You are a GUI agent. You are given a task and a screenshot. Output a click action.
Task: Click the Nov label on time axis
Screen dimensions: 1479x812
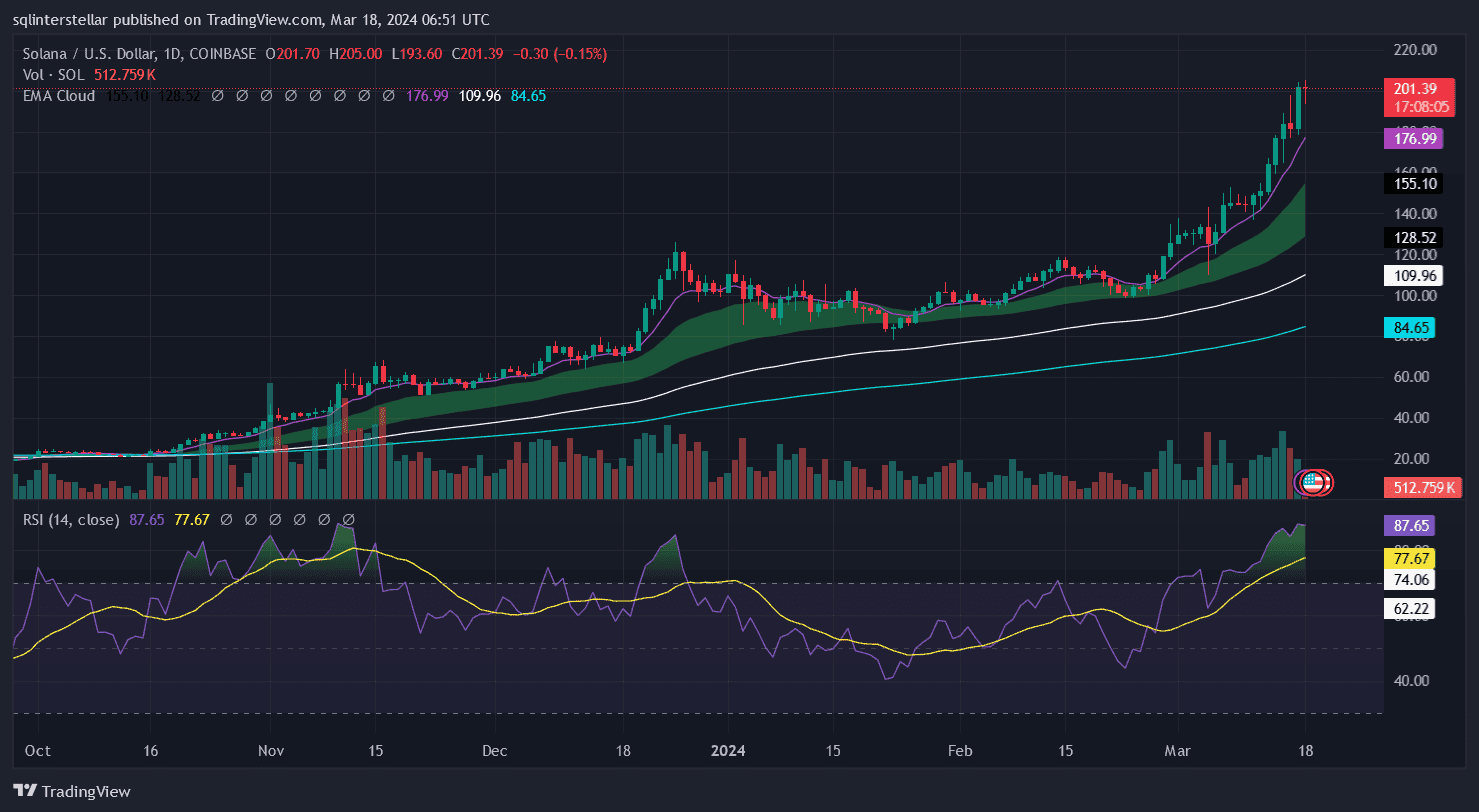pyautogui.click(x=270, y=750)
